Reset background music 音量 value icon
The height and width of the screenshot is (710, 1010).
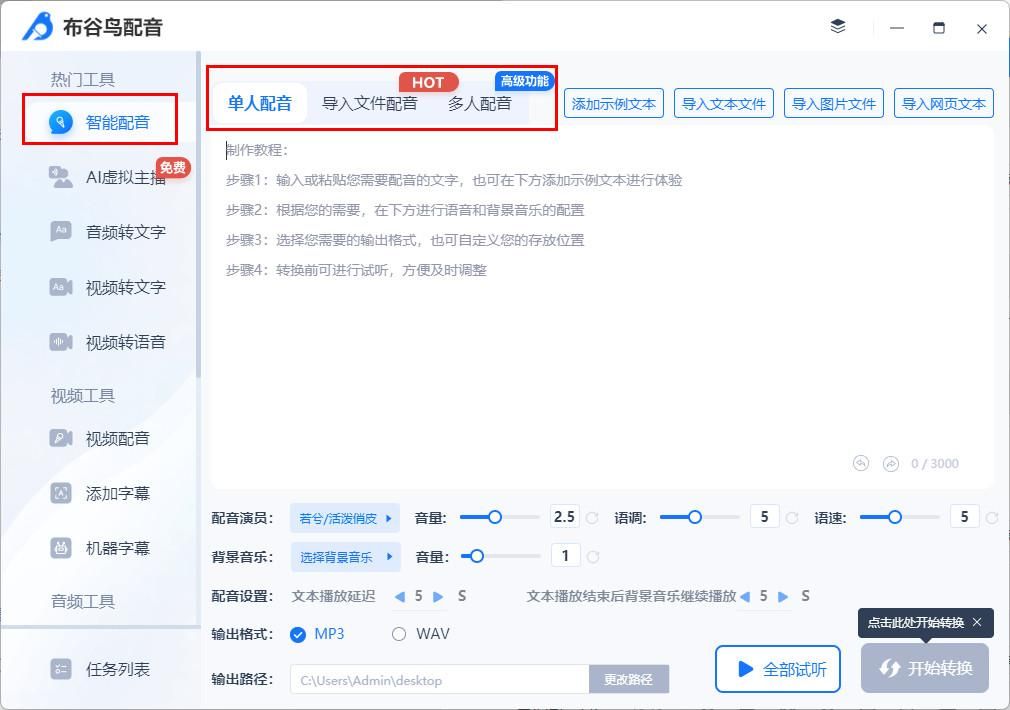point(593,557)
